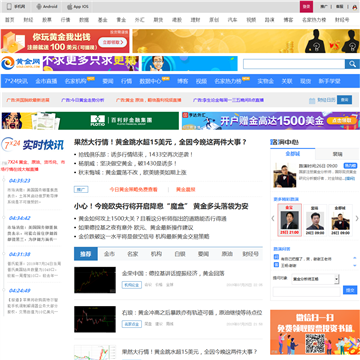The height and width of the screenshot is (360, 360).
Task: Open 金市直播 in the blue menu bar
Action: (x=46, y=81)
